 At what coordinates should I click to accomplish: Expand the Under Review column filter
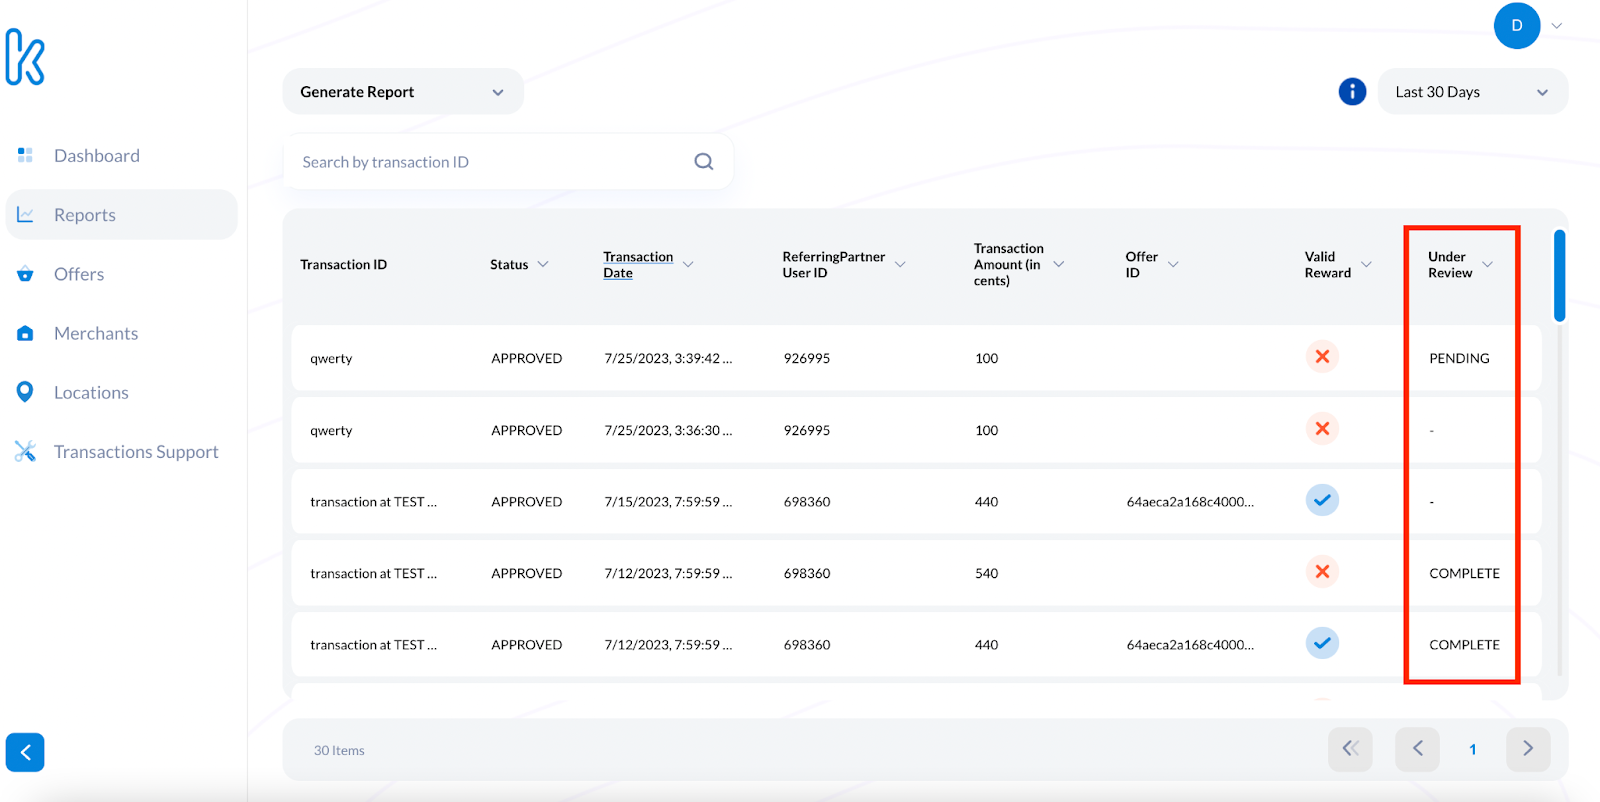[x=1487, y=265]
